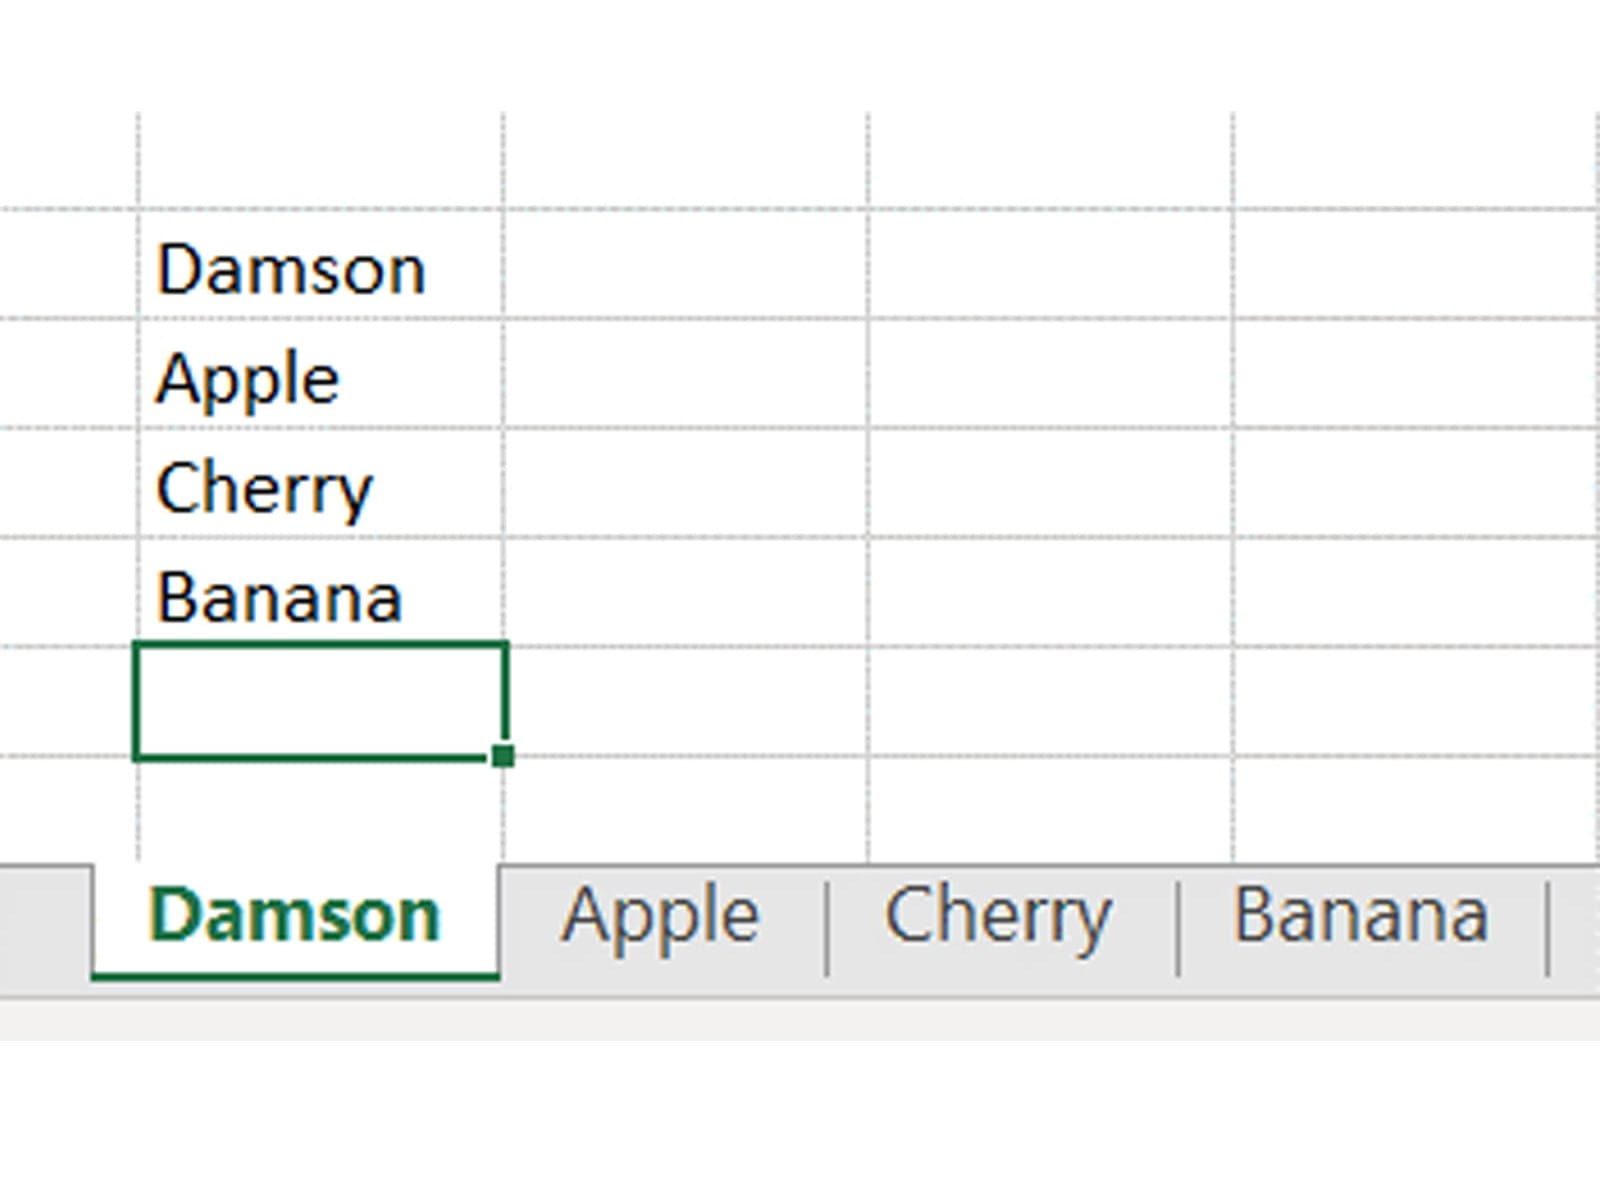
Task: Go to the Banana sheet tab
Action: [x=1360, y=917]
